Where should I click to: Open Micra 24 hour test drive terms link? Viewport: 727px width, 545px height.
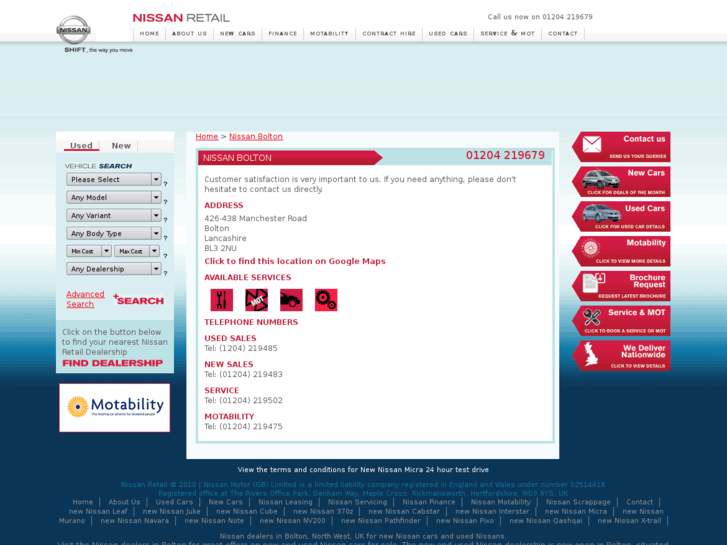[x=363, y=469]
